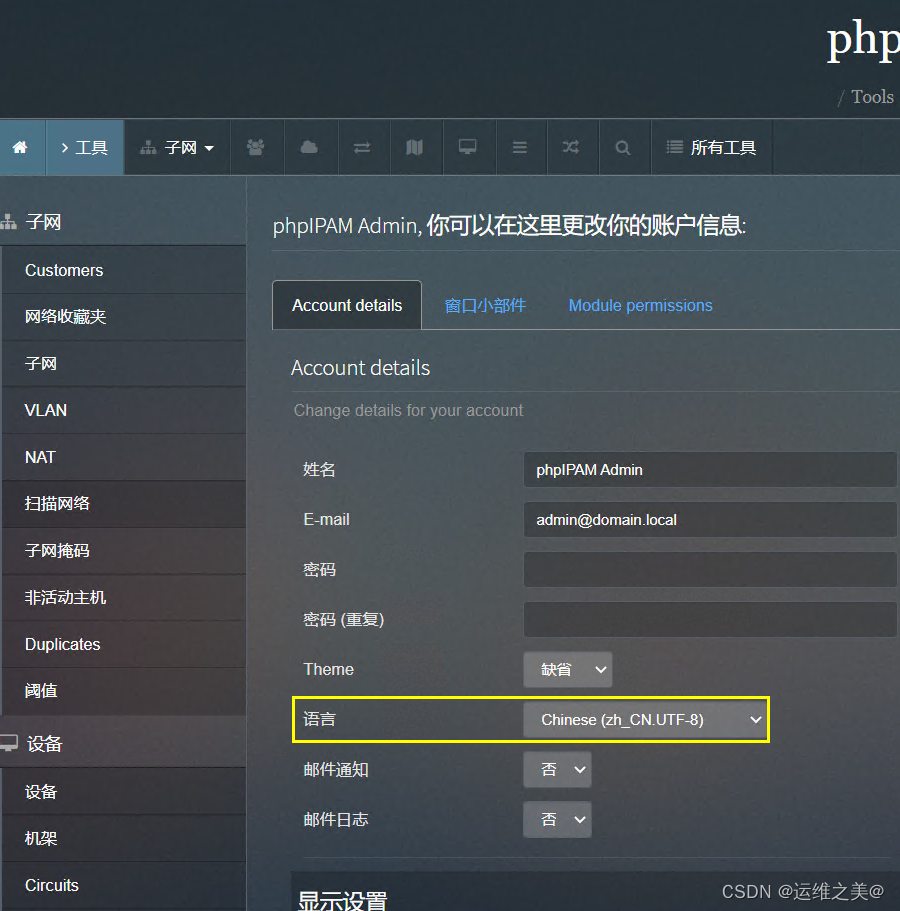Switch to the Module permissions tab

click(x=640, y=306)
